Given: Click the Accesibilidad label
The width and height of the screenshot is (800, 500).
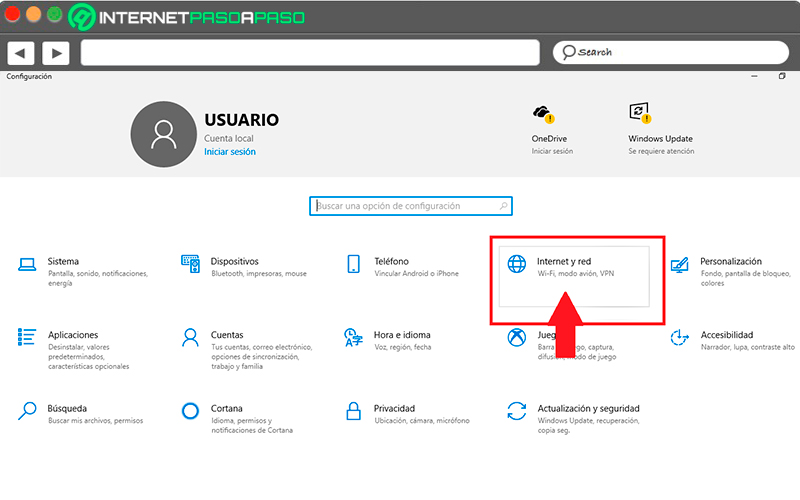Looking at the screenshot, I should (x=727, y=335).
